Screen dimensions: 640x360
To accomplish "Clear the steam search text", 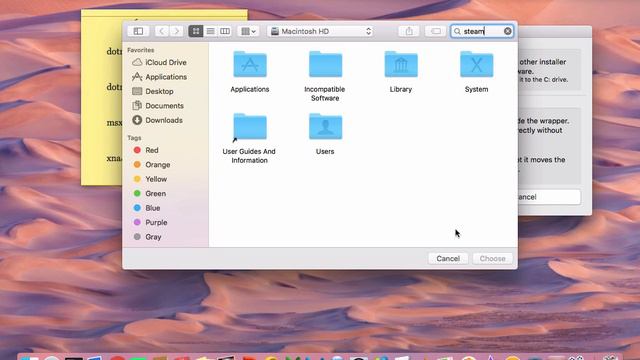I will point(507,31).
